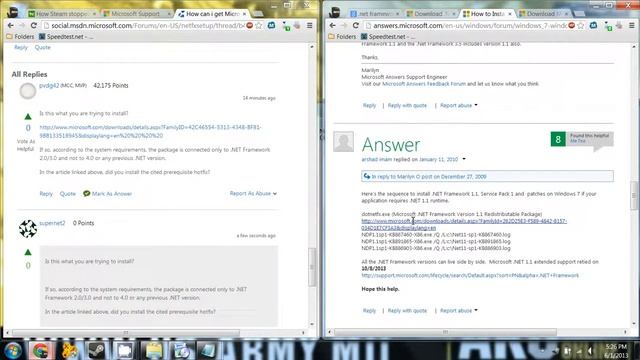
Task: Open the Folders bookmark in right window
Action: [x=342, y=36]
